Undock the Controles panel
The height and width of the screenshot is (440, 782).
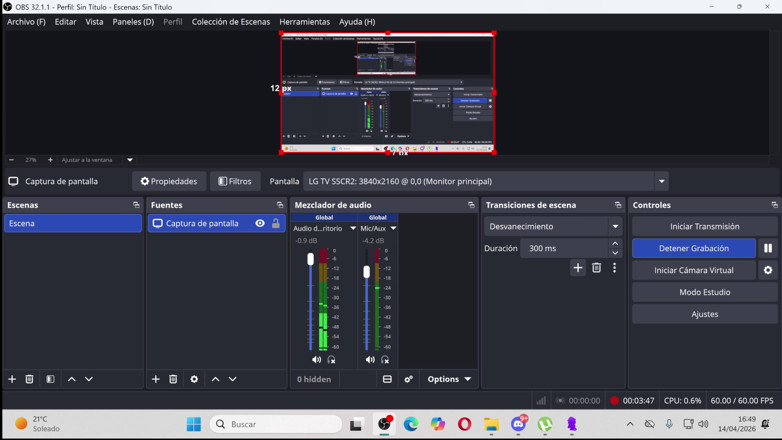(775, 205)
